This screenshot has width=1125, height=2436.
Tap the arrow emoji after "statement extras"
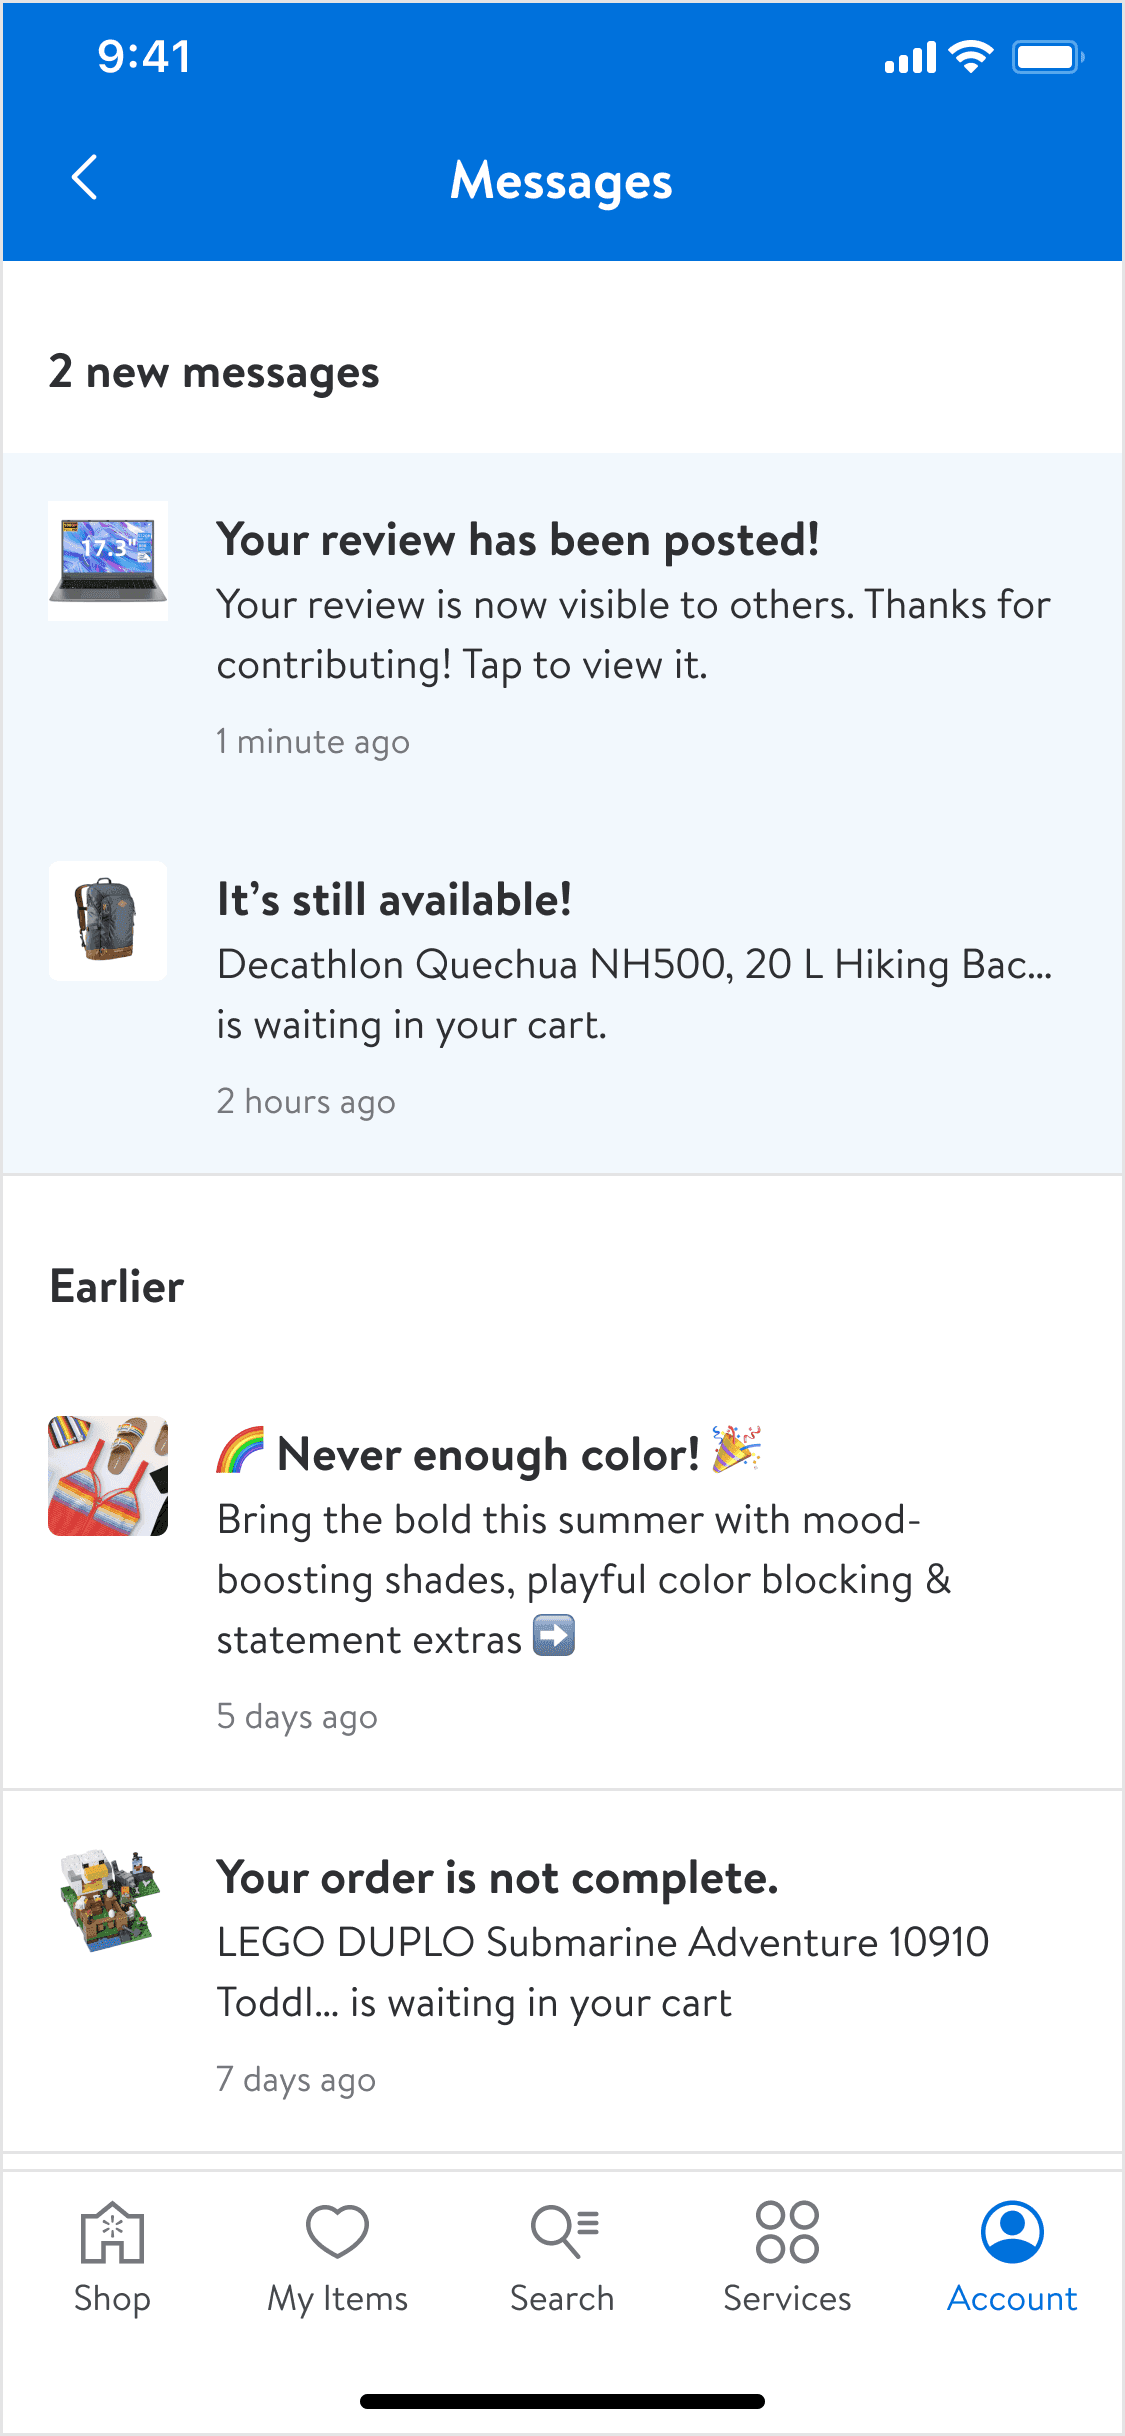coord(554,1636)
